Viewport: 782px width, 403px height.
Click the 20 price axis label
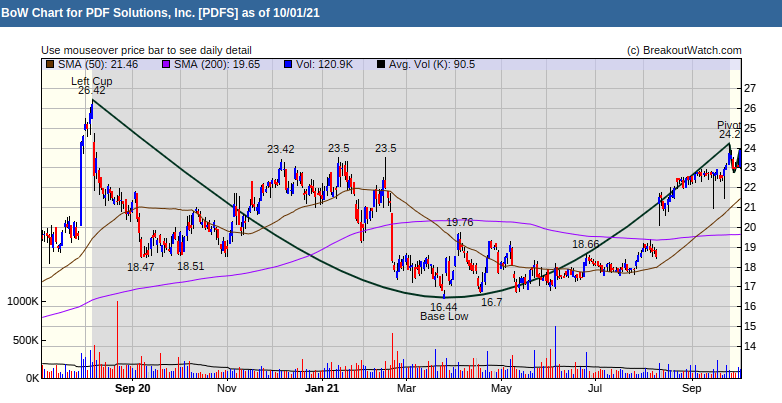pyautogui.click(x=750, y=227)
